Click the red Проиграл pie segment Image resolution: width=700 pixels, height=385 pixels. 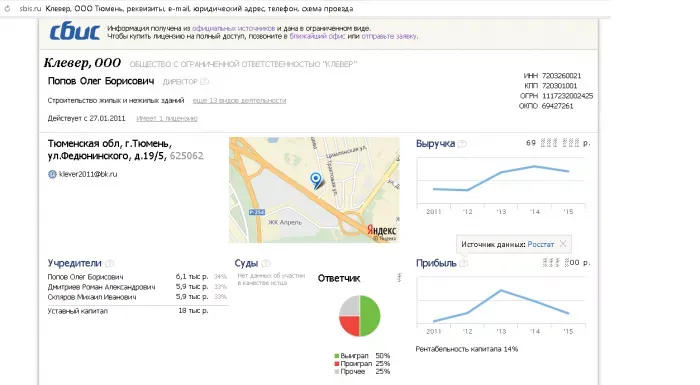[349, 326]
